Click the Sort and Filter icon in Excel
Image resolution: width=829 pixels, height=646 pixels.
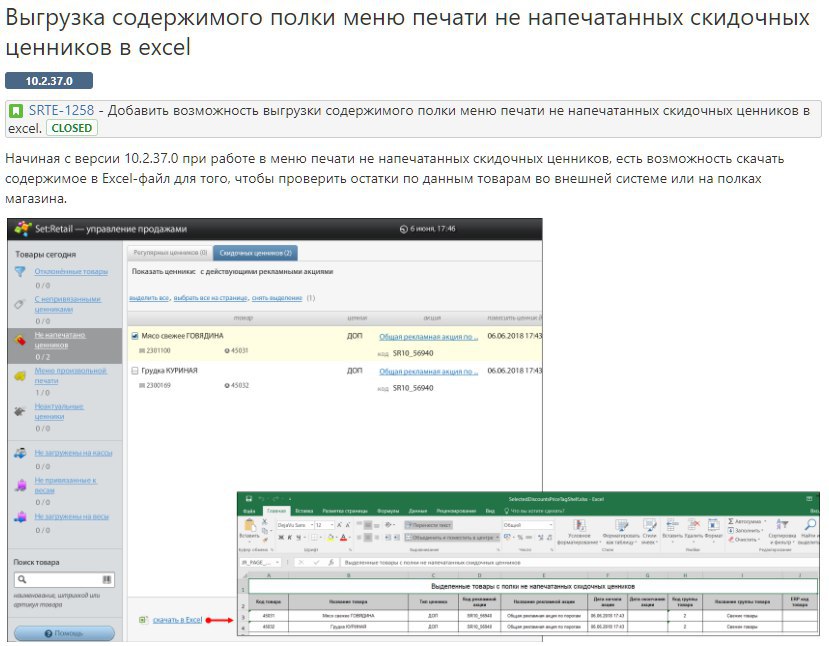pyautogui.click(x=782, y=524)
